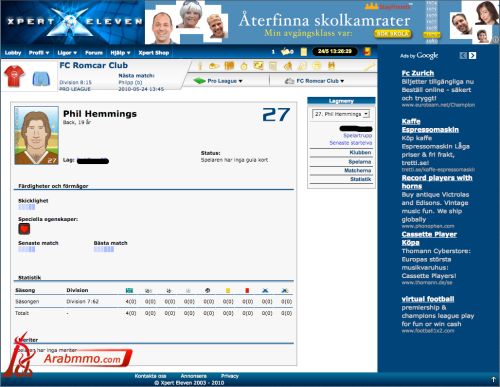Screen dimensions: 500x387
Task: Click Kontakta oss in the footer
Action: point(150,376)
